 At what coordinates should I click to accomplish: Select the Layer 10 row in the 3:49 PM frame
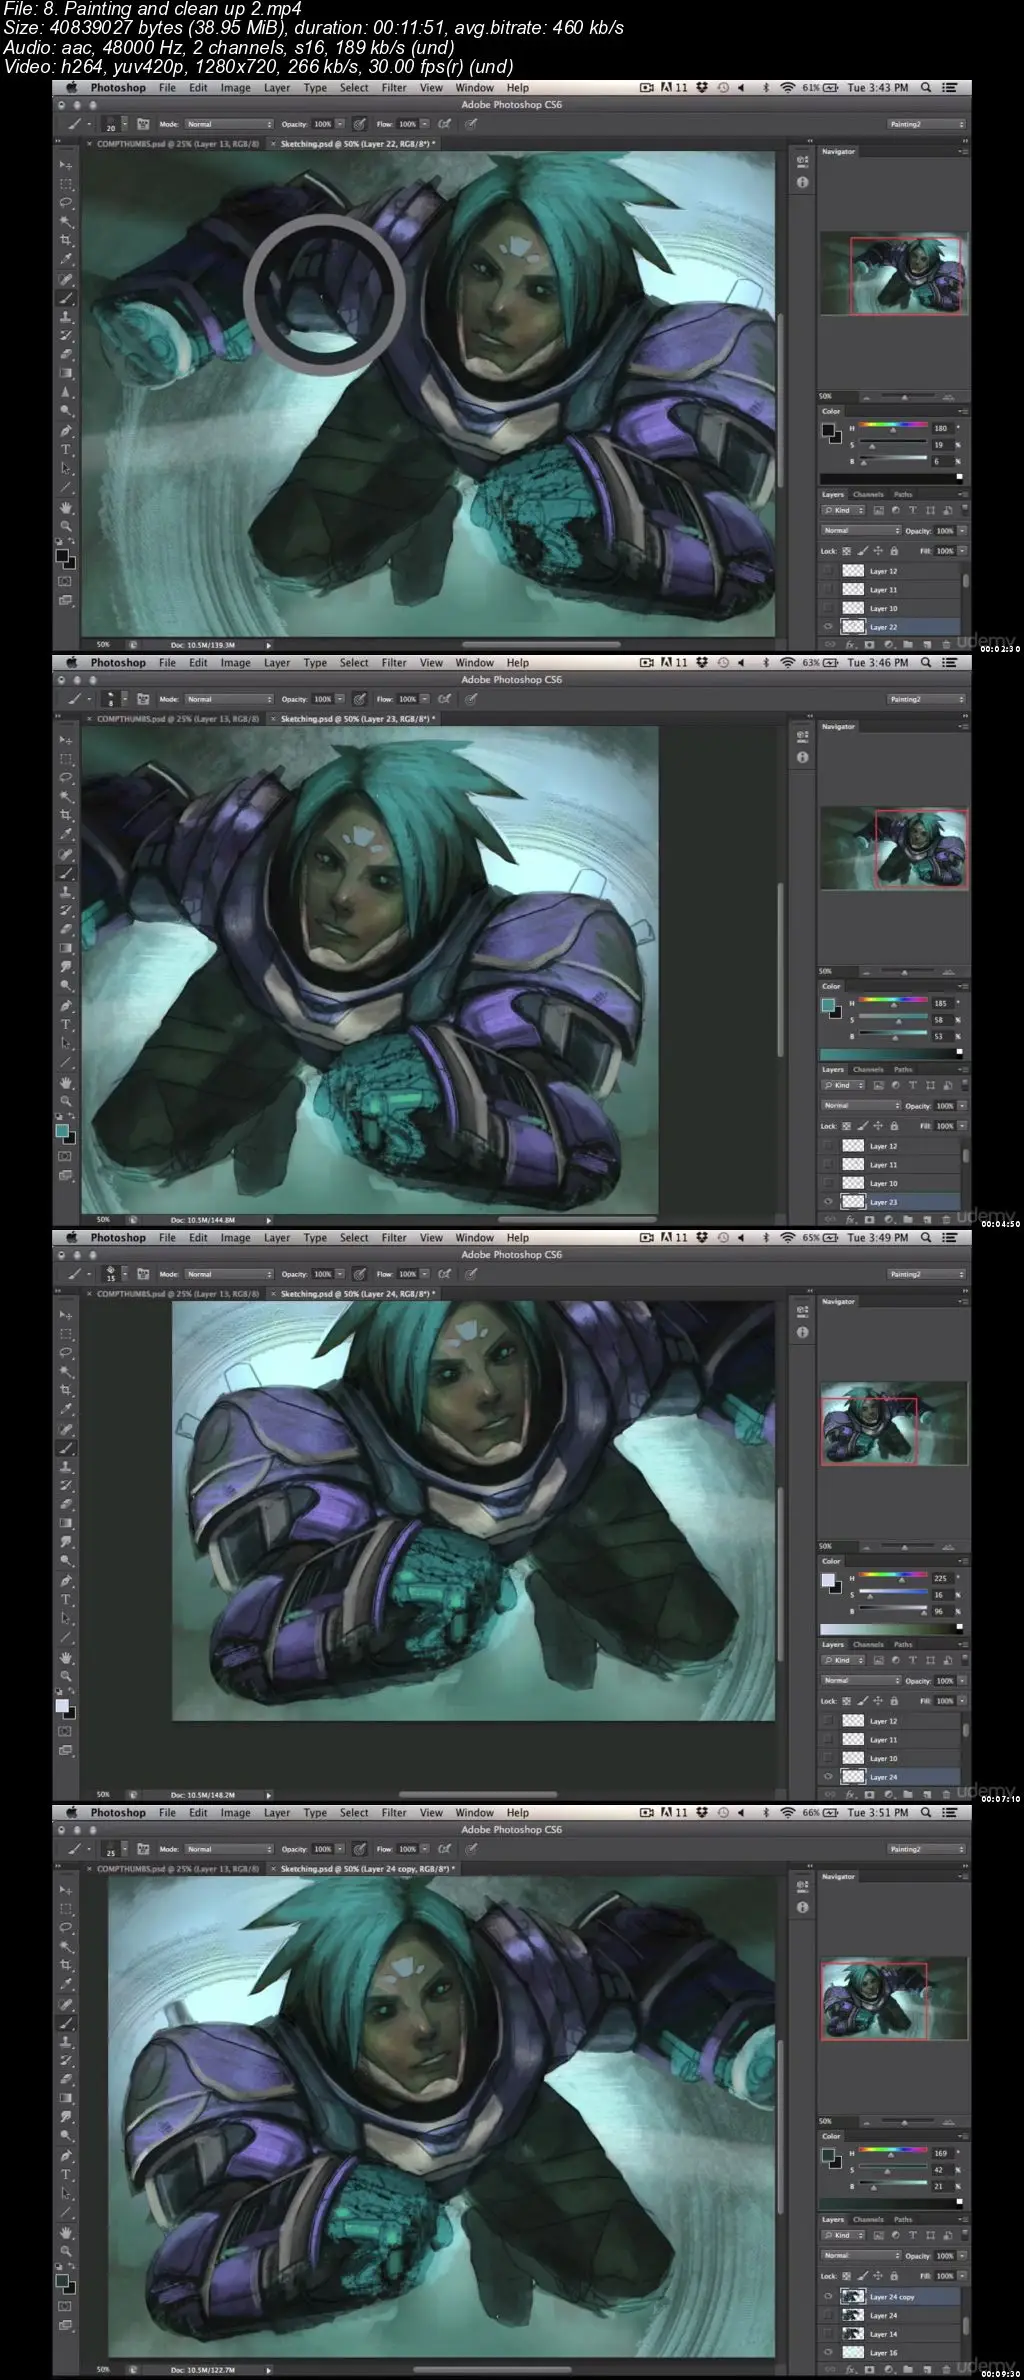(x=890, y=1758)
